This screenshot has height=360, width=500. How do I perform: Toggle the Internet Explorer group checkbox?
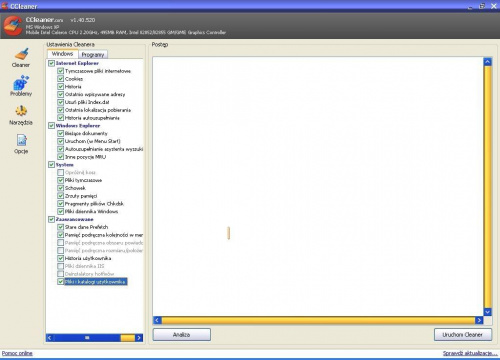pos(51,63)
